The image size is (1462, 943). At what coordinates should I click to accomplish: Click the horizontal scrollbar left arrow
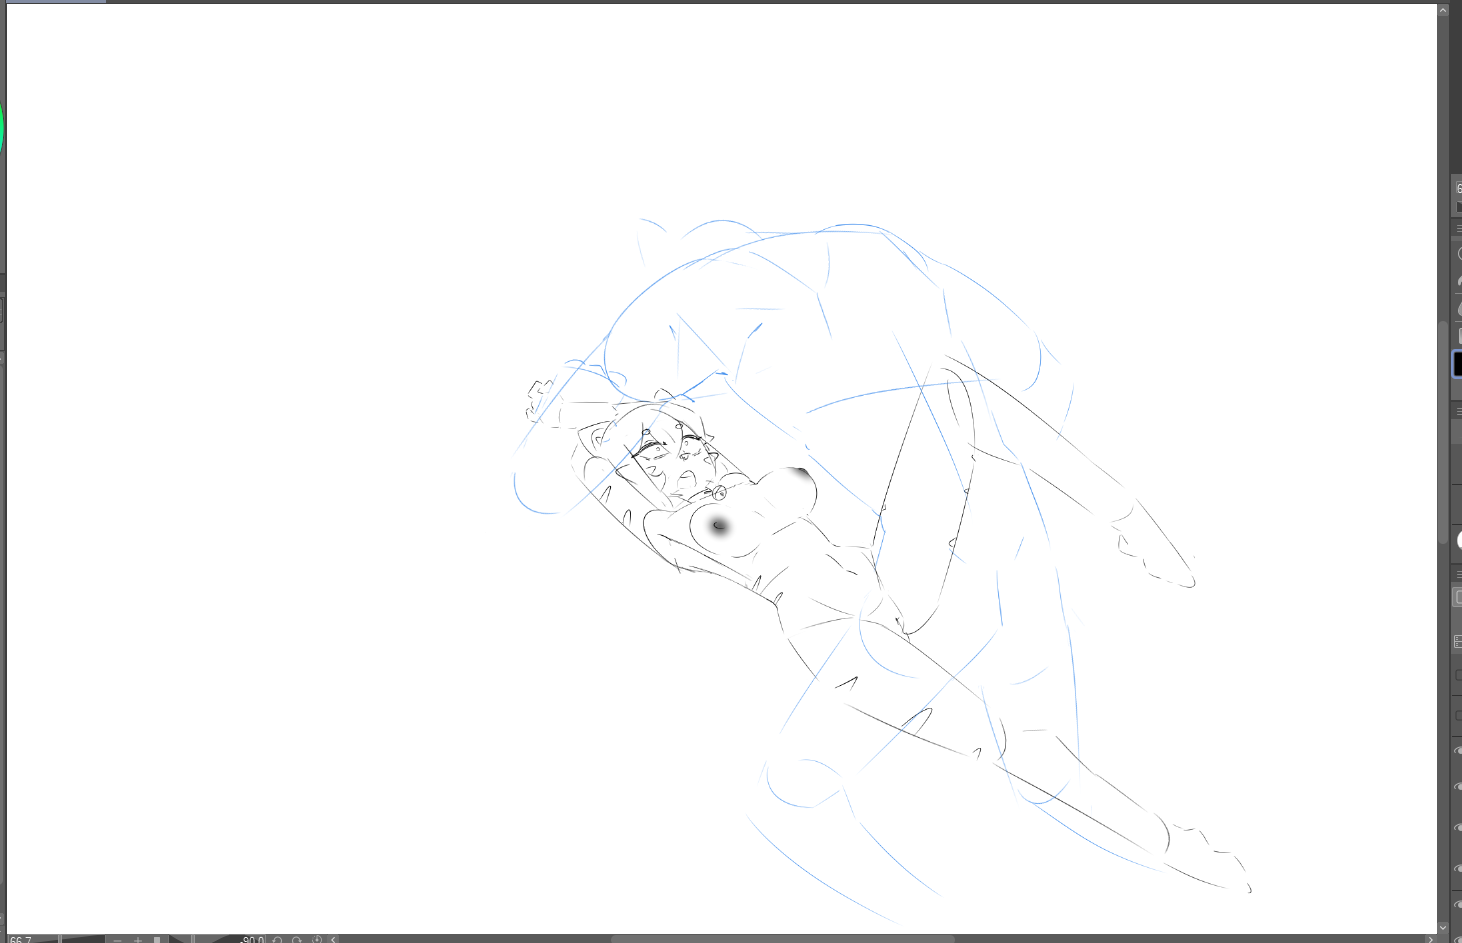333,939
